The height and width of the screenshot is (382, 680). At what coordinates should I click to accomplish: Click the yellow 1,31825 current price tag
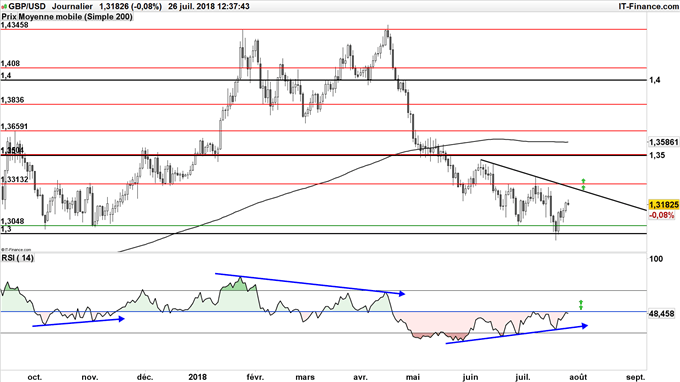point(664,205)
